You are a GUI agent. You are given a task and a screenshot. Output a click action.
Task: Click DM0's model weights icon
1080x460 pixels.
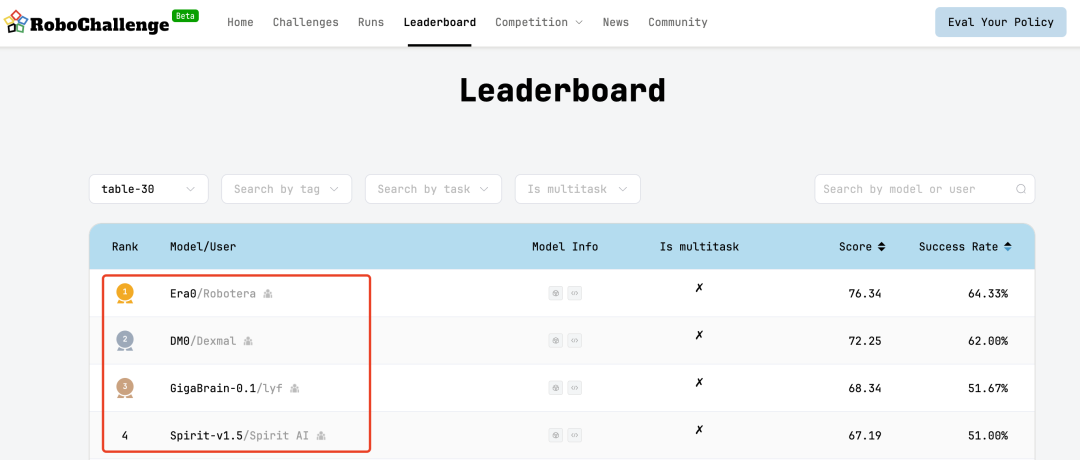click(555, 340)
